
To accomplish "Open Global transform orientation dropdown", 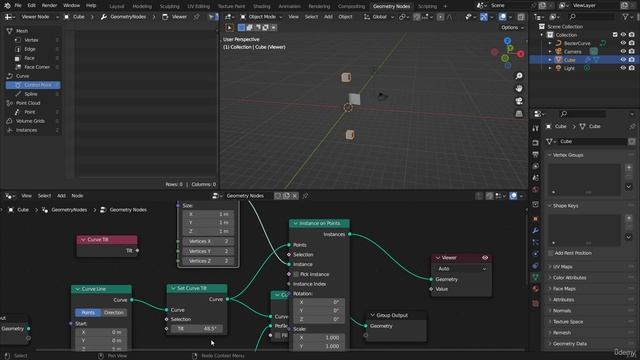I will tap(378, 17).
